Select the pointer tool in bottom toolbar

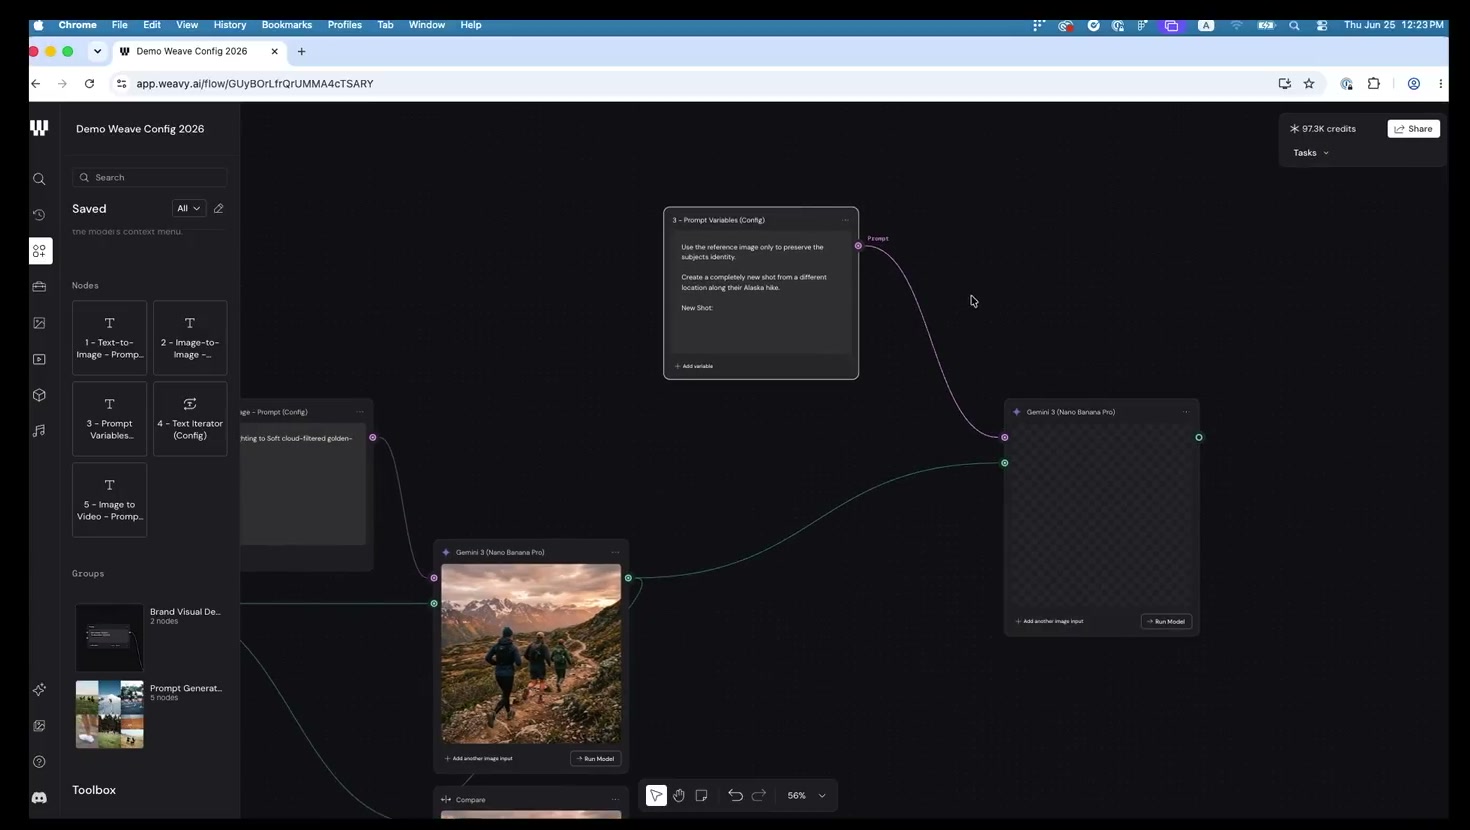tap(656, 796)
